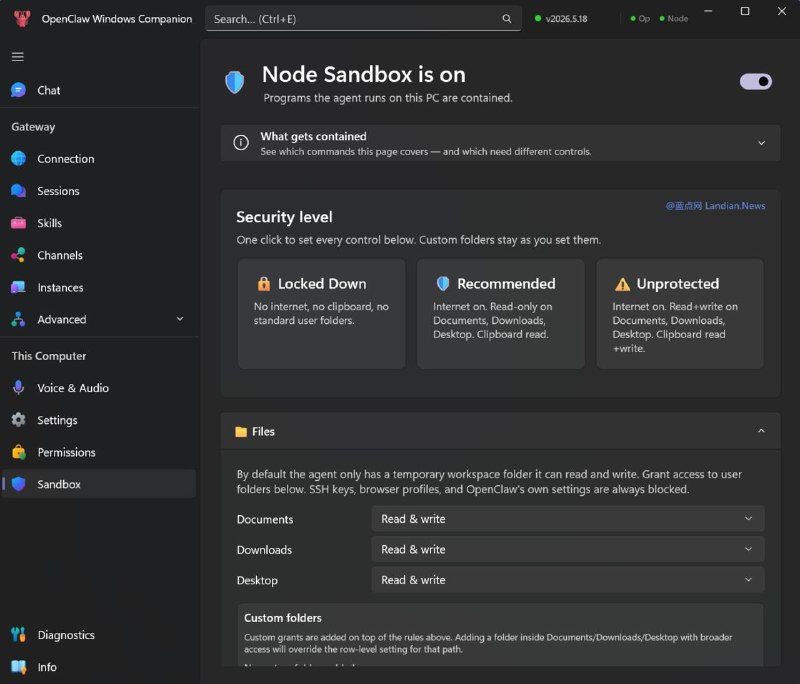Click the OpenClaw app logo icon
This screenshot has width=800, height=684.
pyautogui.click(x=22, y=19)
